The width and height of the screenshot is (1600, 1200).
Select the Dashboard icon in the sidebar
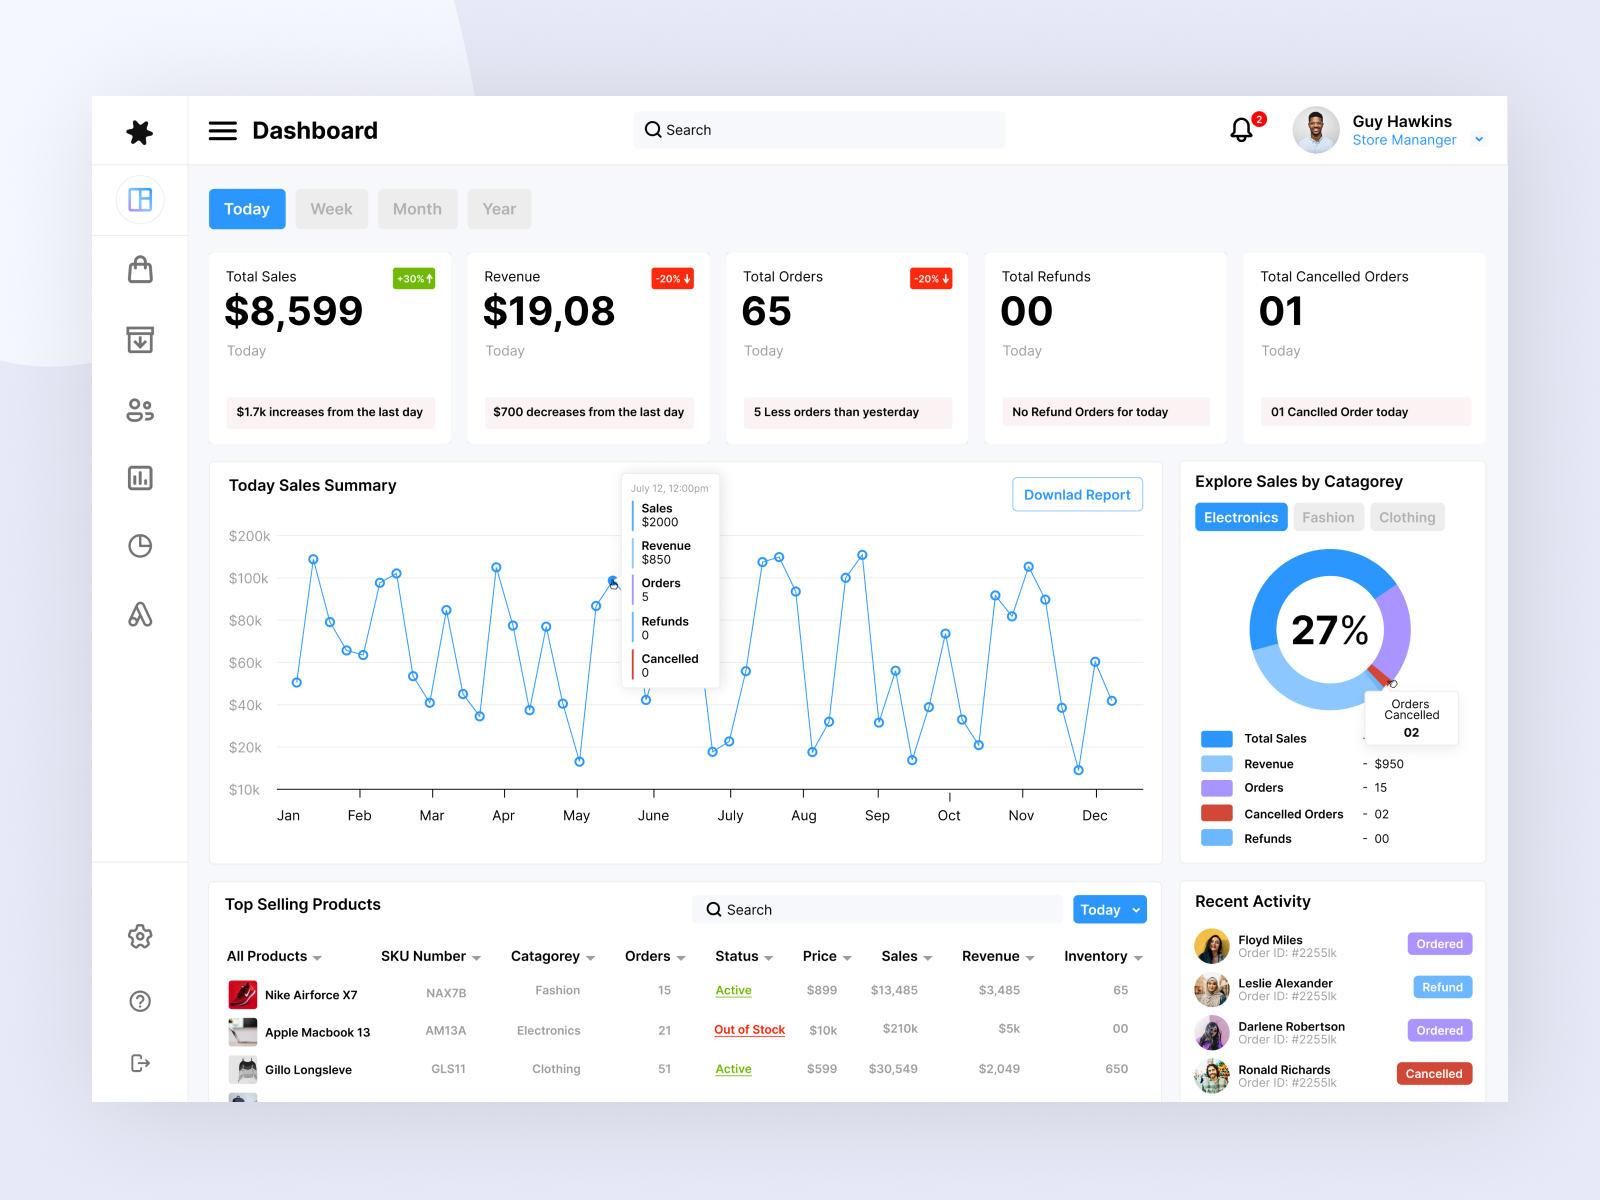(140, 200)
